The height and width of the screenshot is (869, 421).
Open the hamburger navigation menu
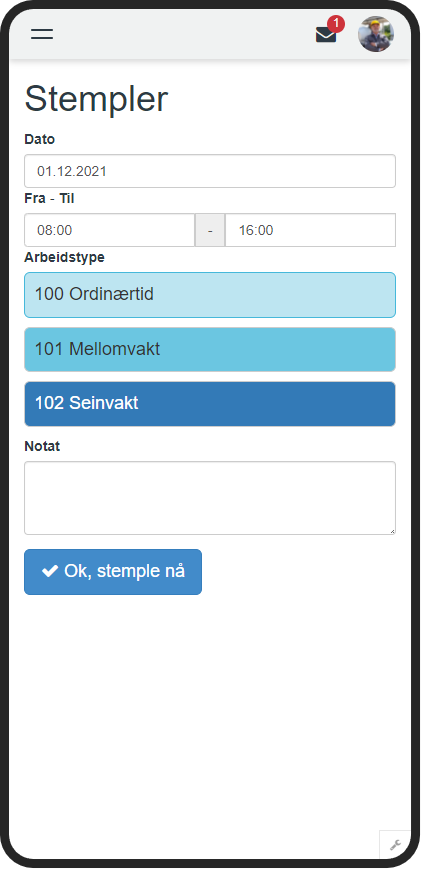click(42, 34)
